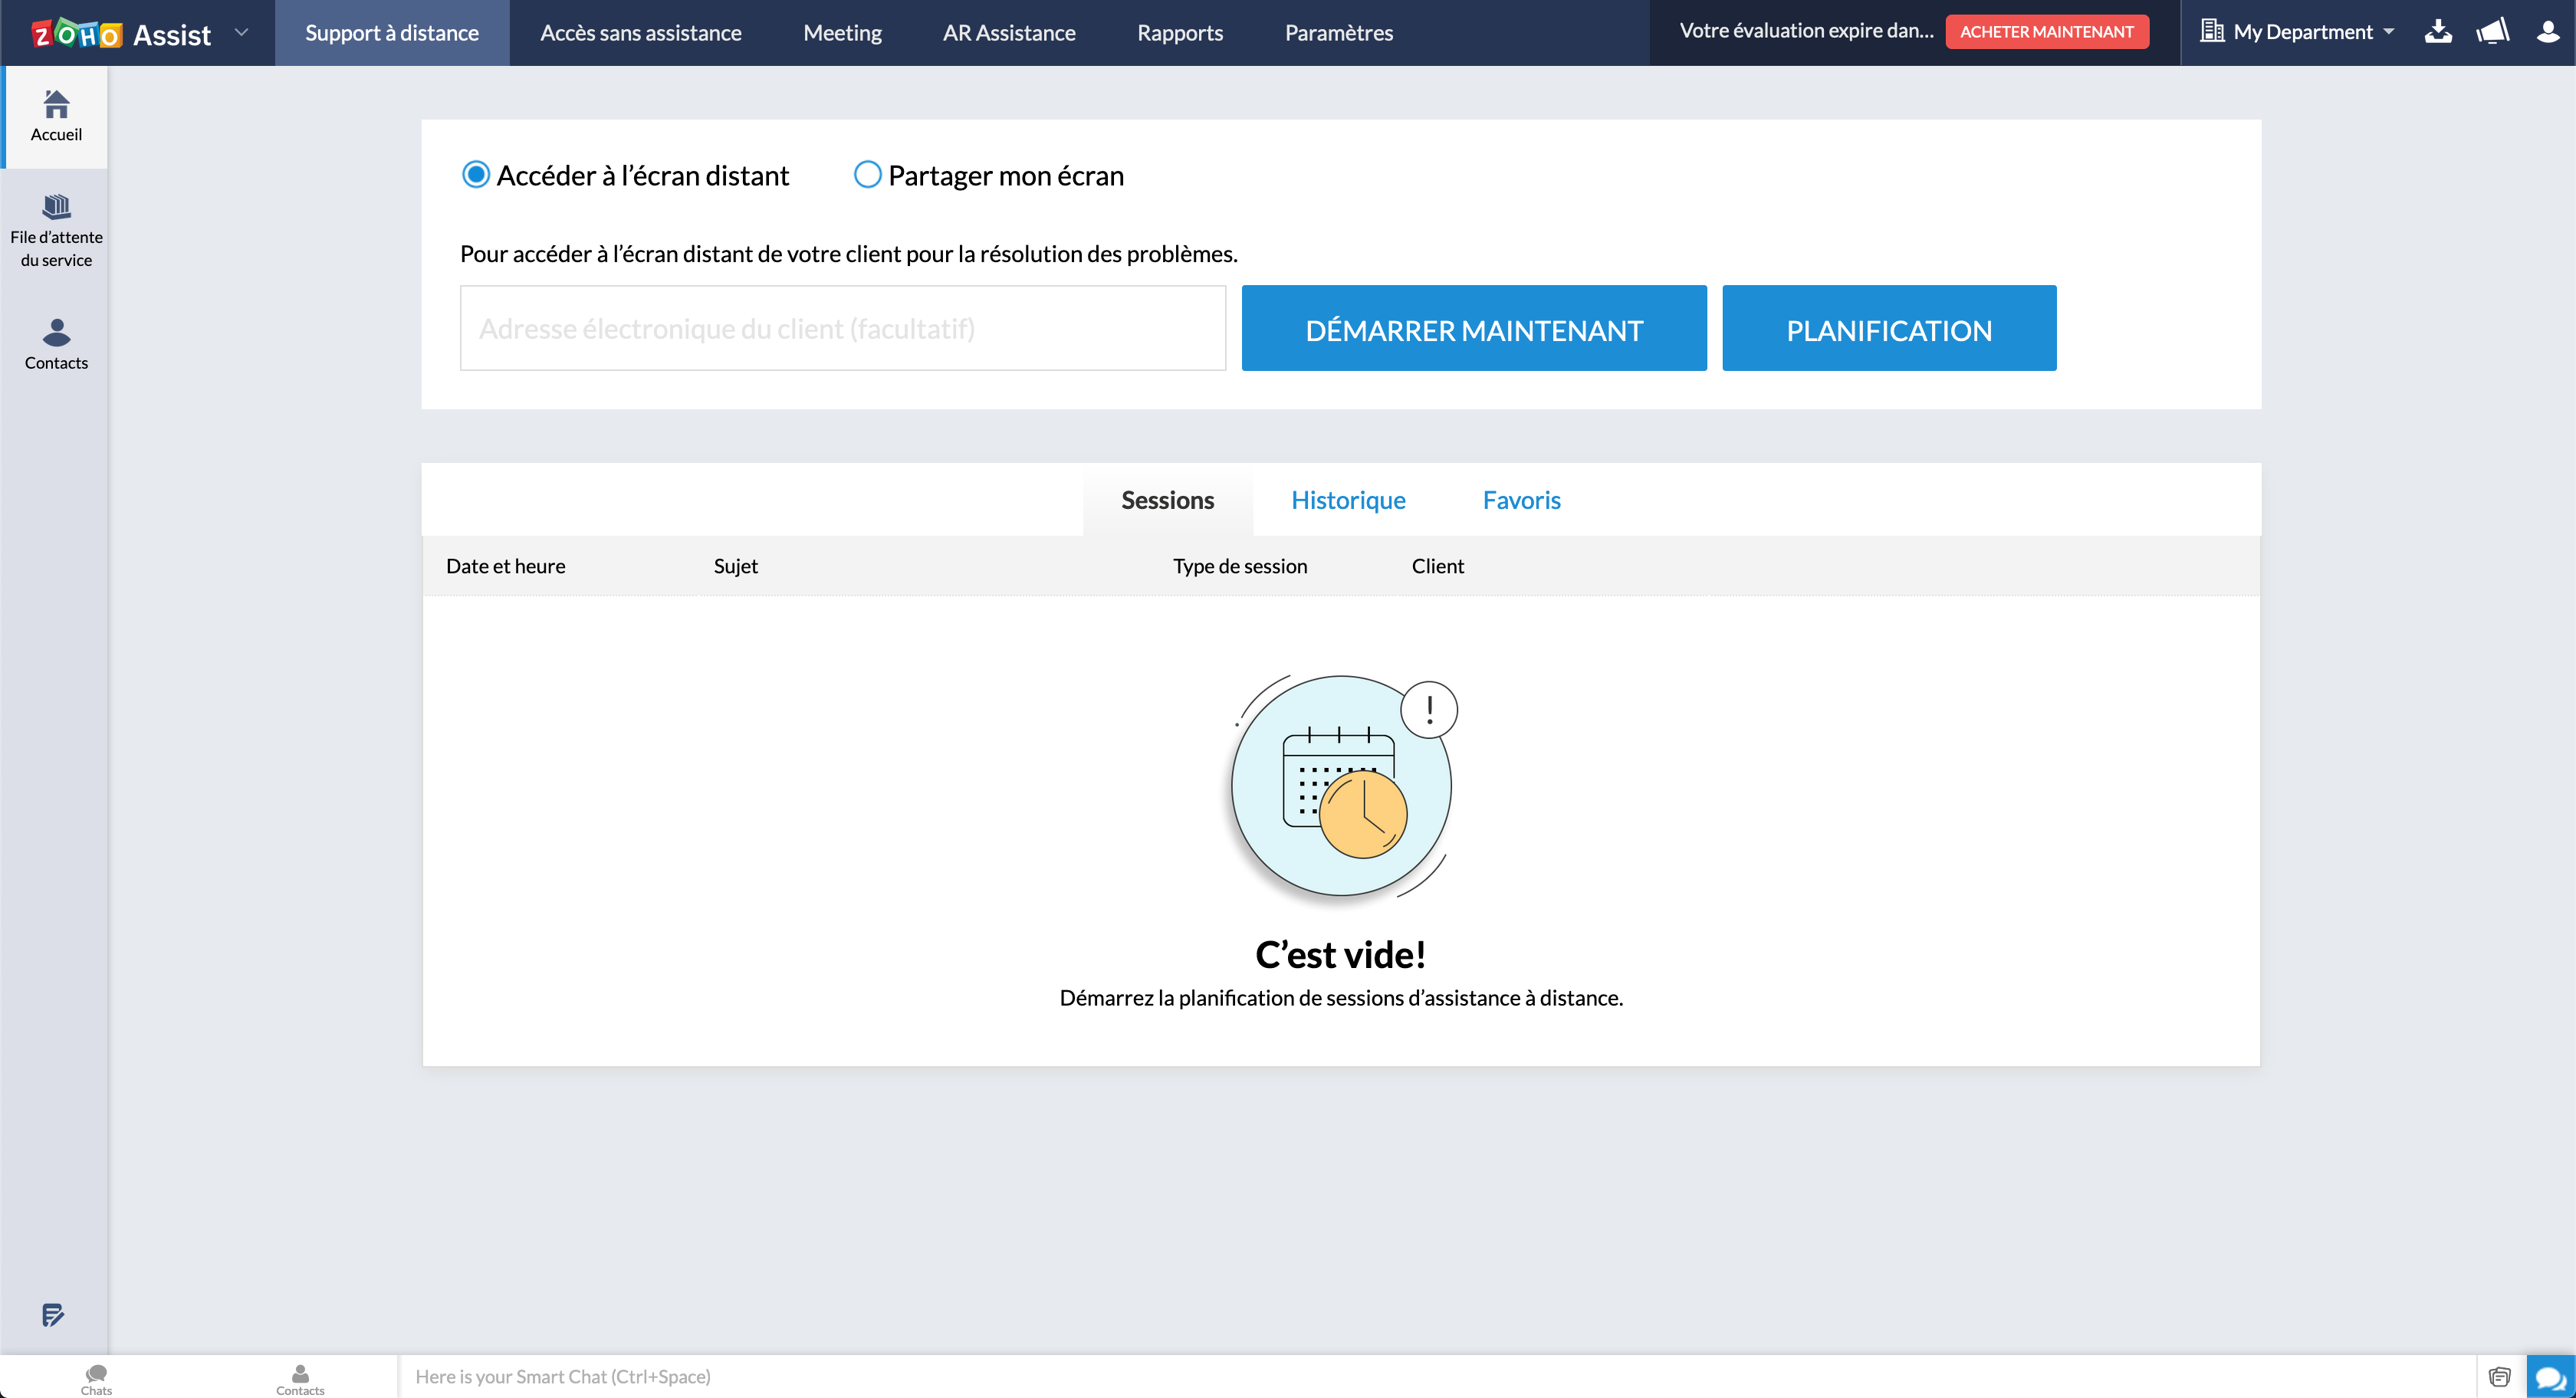
Task: Open the Rapports menu
Action: [1180, 33]
